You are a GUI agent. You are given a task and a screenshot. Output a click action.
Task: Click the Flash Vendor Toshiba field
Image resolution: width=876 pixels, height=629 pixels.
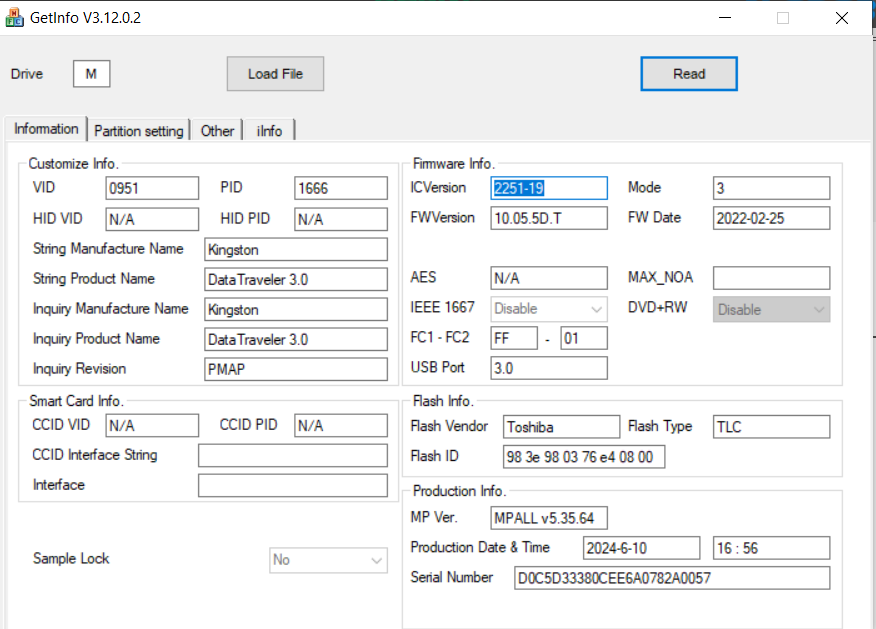[561, 427]
